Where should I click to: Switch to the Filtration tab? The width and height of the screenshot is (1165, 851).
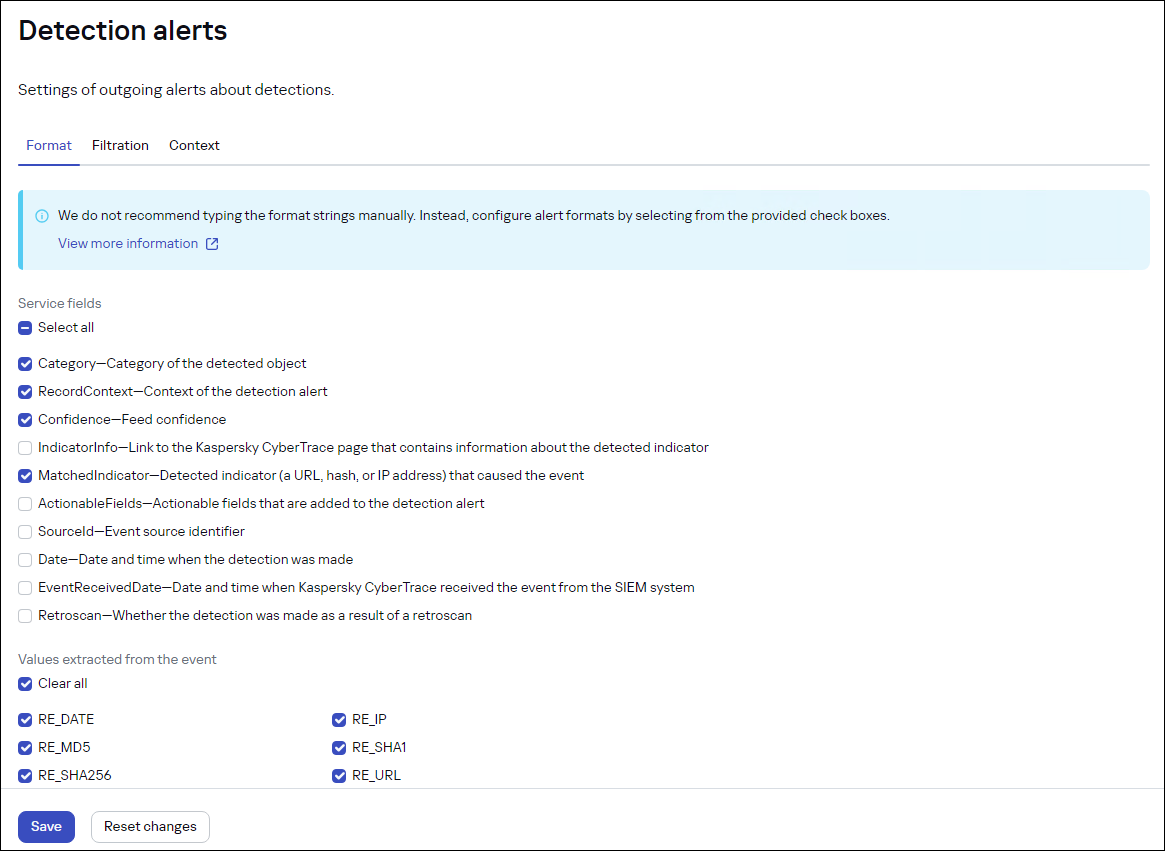pyautogui.click(x=120, y=145)
